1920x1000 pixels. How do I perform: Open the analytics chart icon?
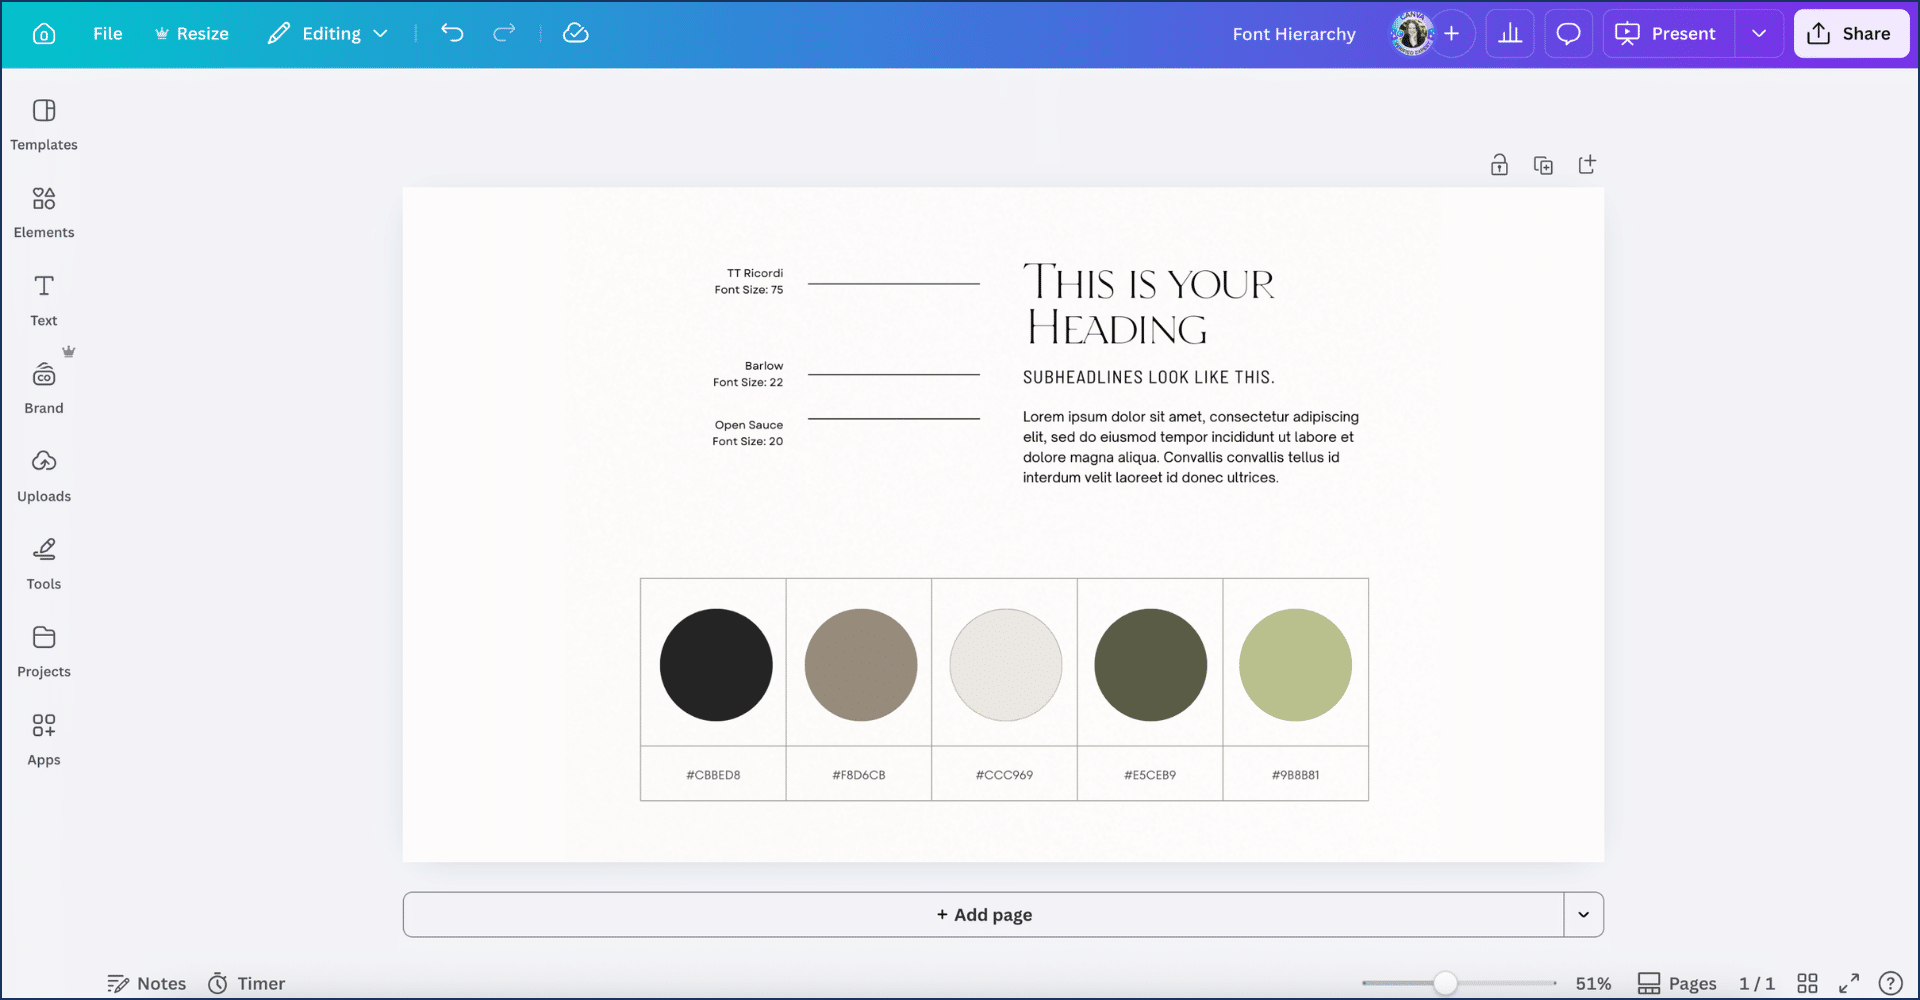pos(1510,34)
